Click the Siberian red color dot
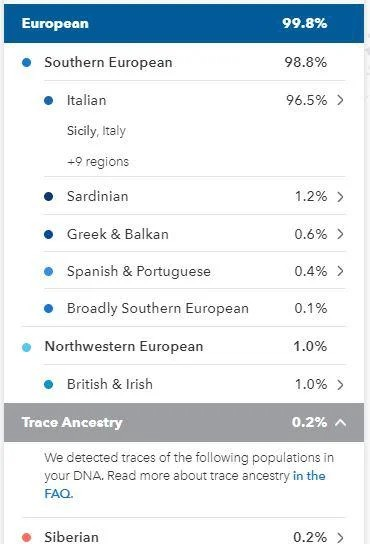This screenshot has width=370, height=544. tap(26, 537)
